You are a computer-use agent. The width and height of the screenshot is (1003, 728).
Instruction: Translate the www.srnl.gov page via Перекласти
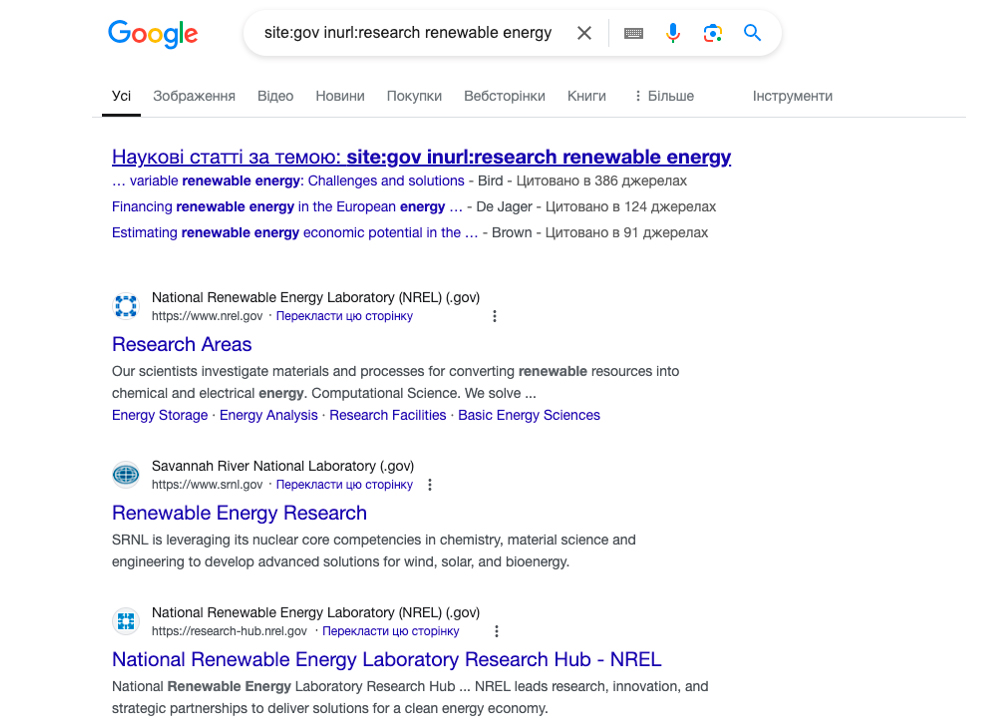(344, 485)
